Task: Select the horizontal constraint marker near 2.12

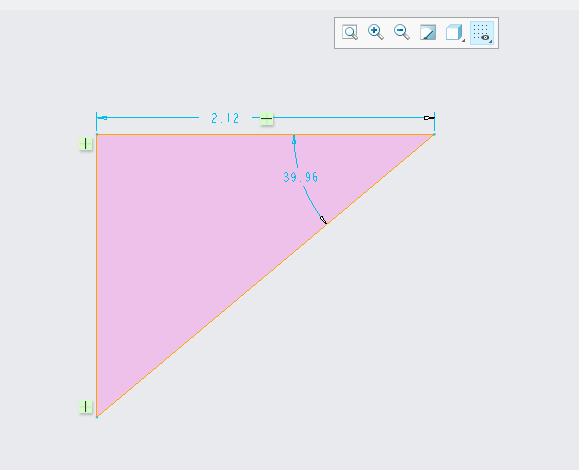Action: (x=266, y=119)
